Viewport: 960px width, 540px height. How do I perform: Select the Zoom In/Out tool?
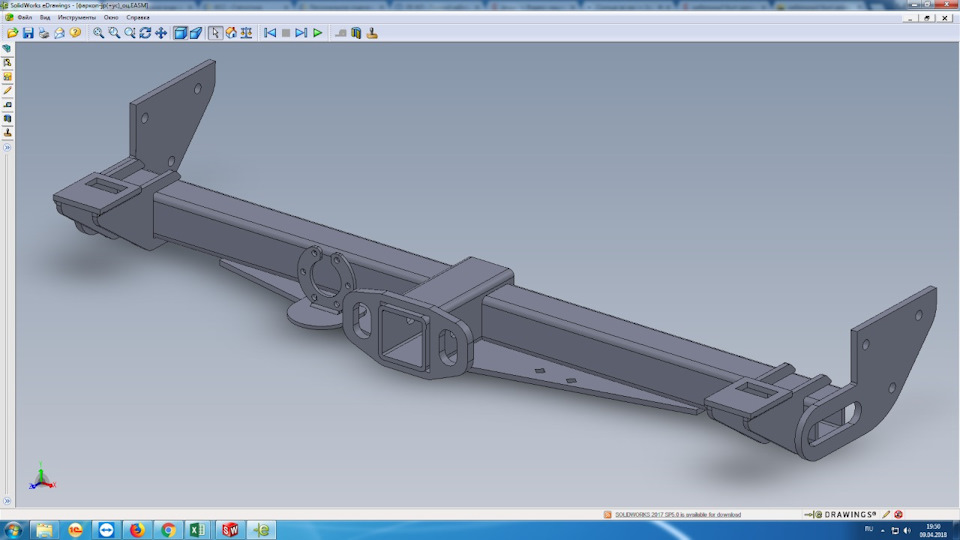[x=130, y=32]
